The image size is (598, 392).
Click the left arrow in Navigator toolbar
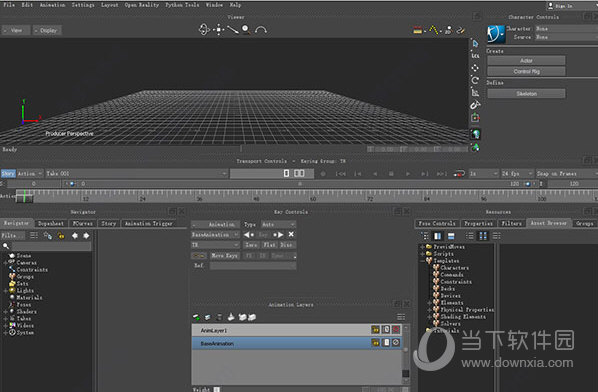(x=75, y=236)
